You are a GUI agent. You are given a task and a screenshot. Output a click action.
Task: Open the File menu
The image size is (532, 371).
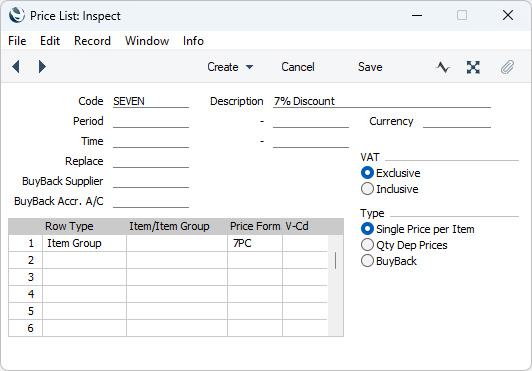[x=17, y=41]
